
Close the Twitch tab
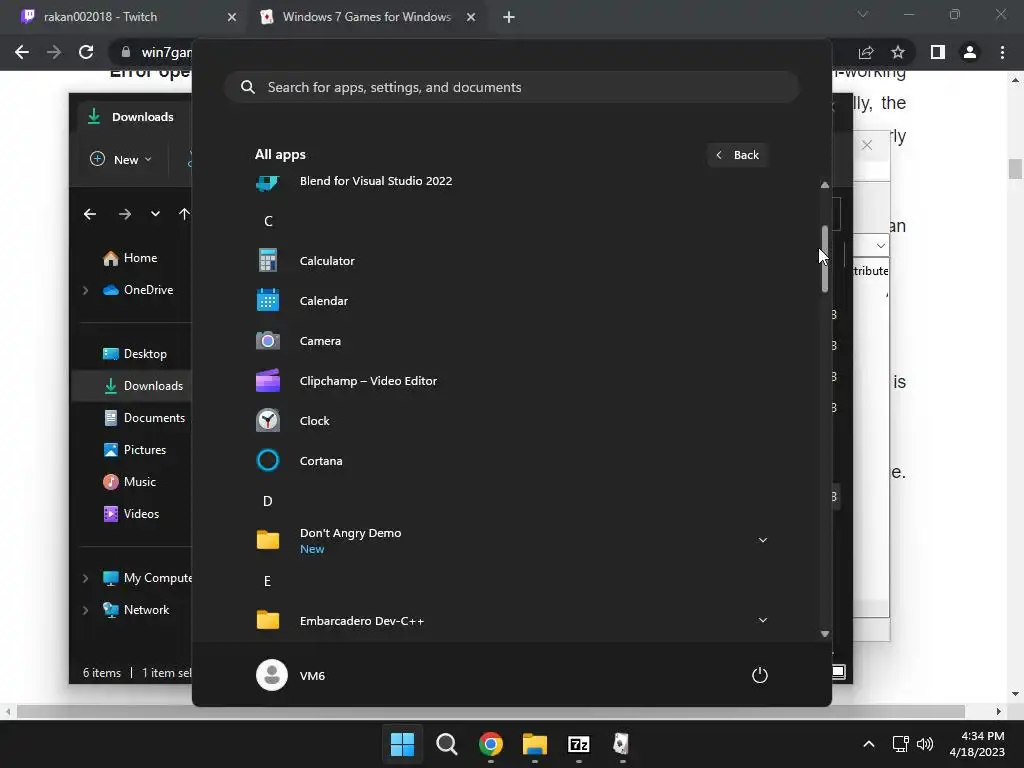coord(232,17)
